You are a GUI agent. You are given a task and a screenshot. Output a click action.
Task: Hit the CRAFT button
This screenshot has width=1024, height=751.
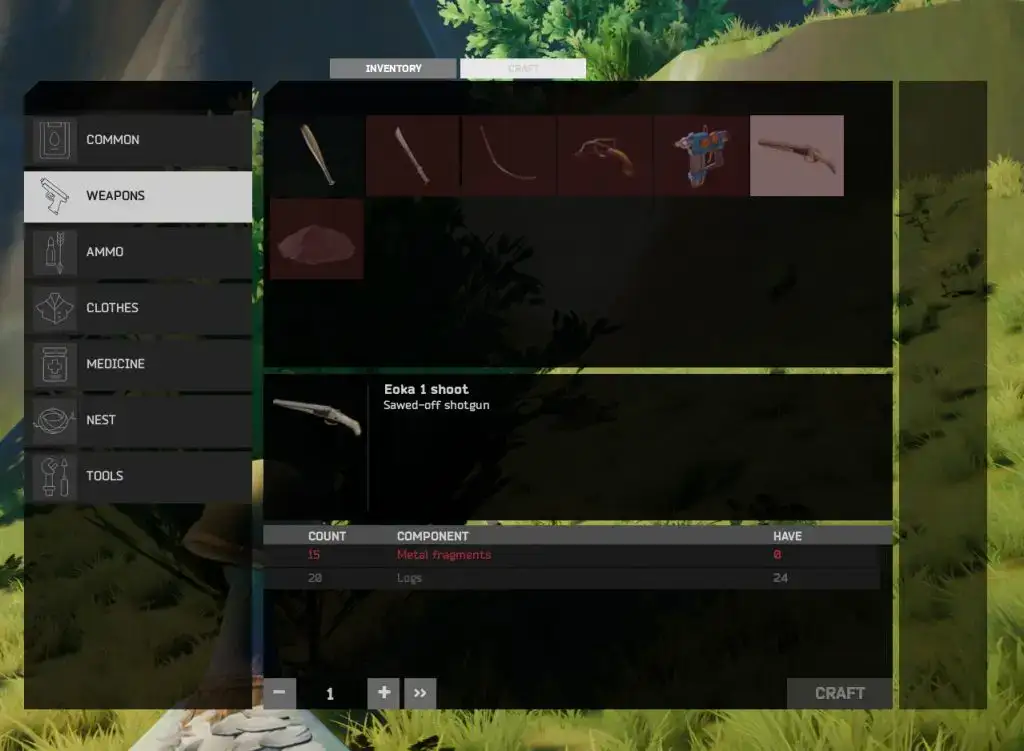tap(840, 694)
